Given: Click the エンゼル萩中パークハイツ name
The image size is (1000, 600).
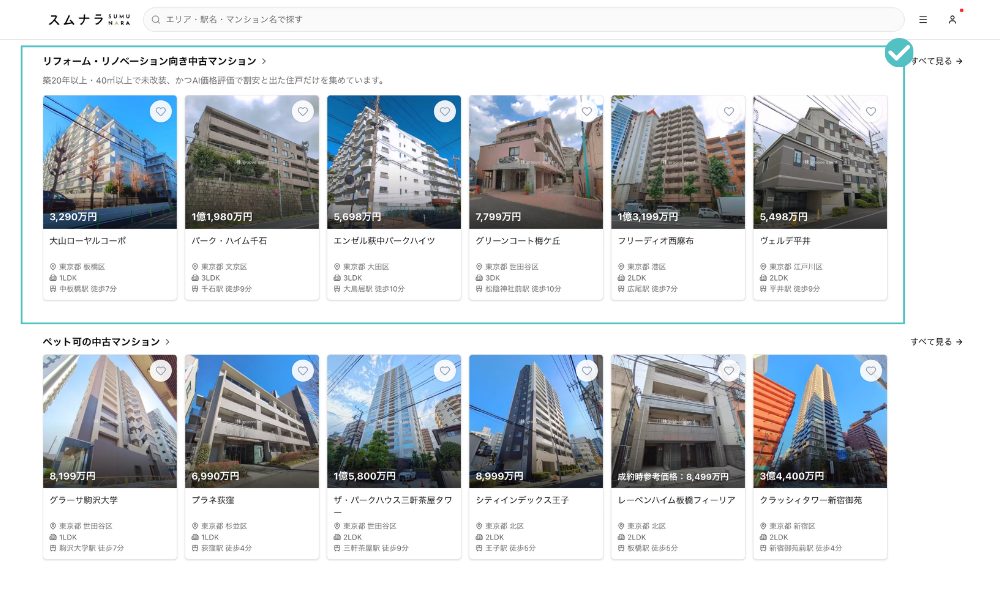Looking at the screenshot, I should click(385, 241).
